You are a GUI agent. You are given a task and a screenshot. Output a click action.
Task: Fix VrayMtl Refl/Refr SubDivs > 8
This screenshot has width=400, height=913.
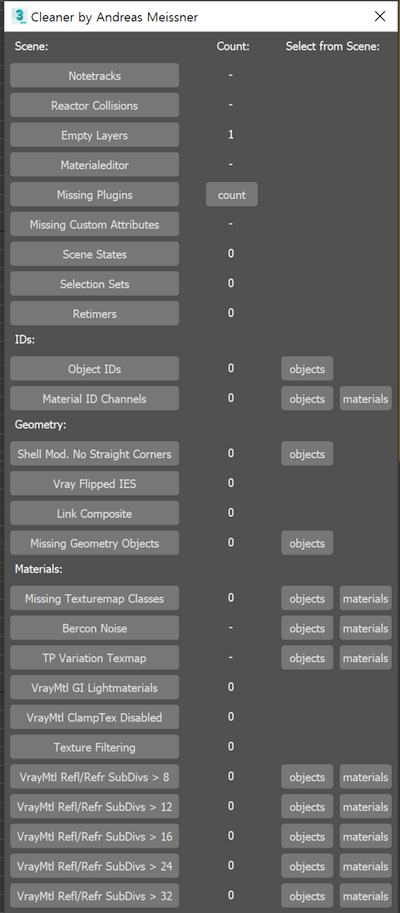click(x=94, y=776)
